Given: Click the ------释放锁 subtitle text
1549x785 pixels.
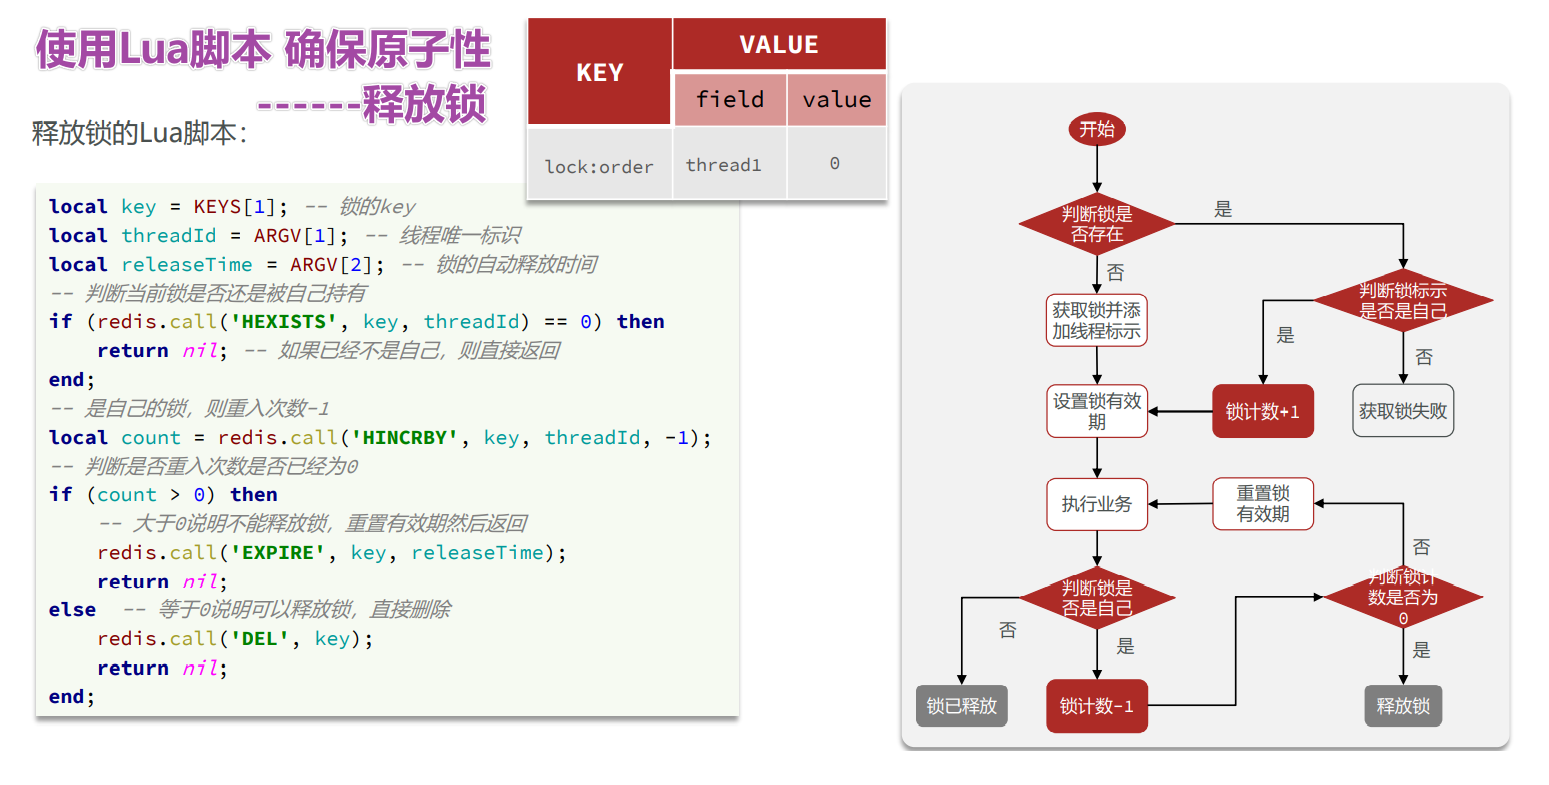Looking at the screenshot, I should coord(372,104).
